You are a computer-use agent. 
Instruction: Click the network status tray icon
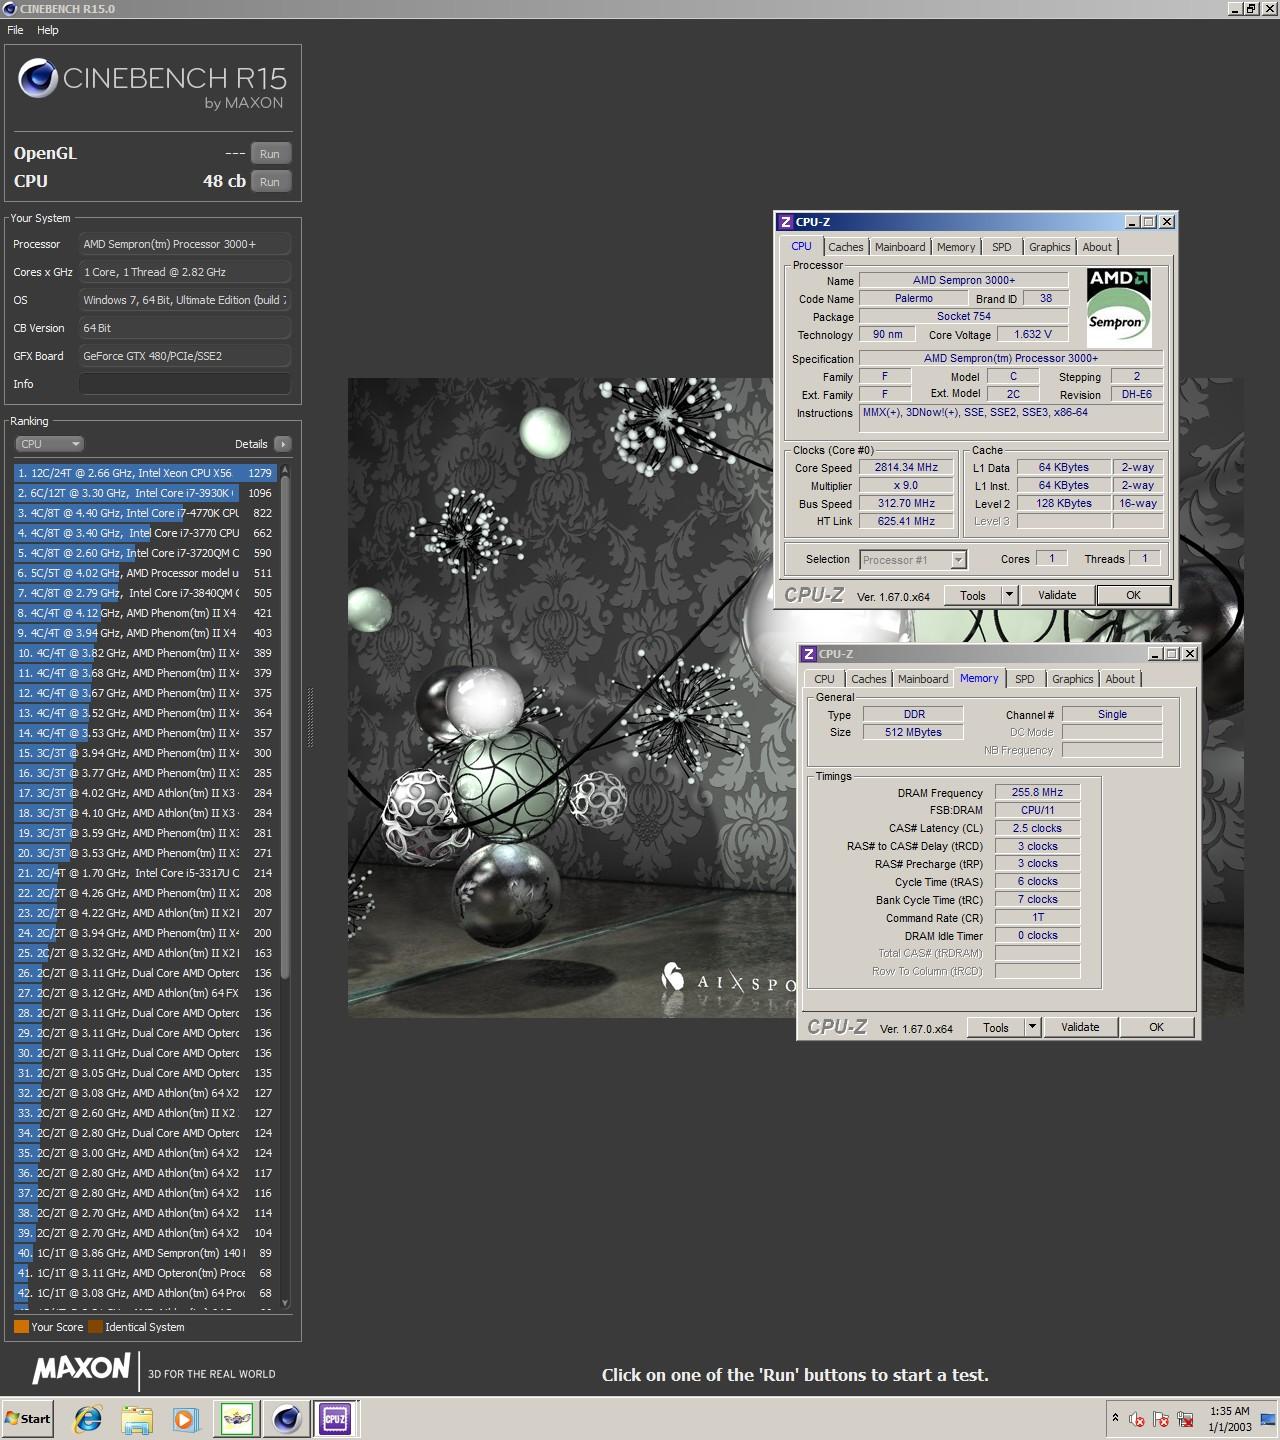1185,1419
